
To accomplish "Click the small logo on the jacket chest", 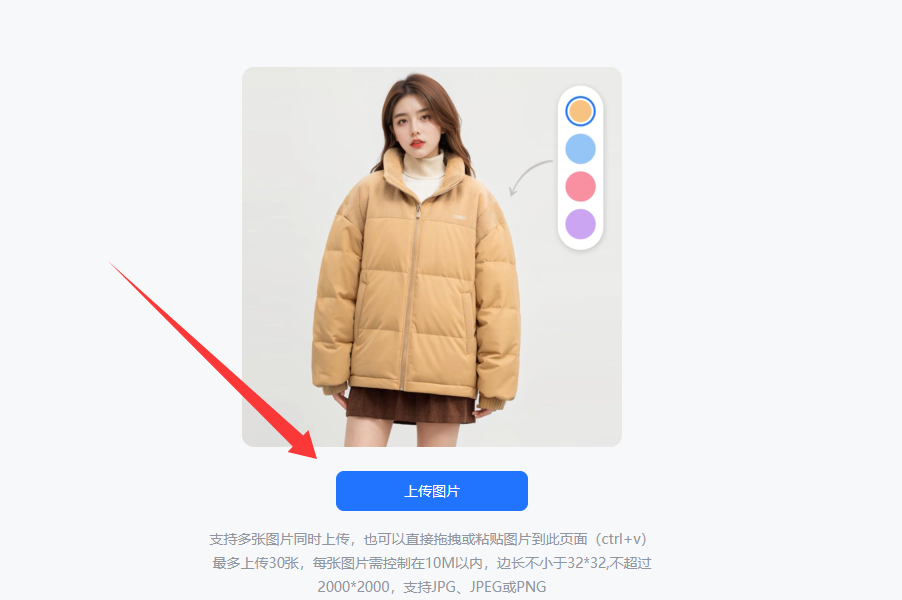I will pos(459,217).
